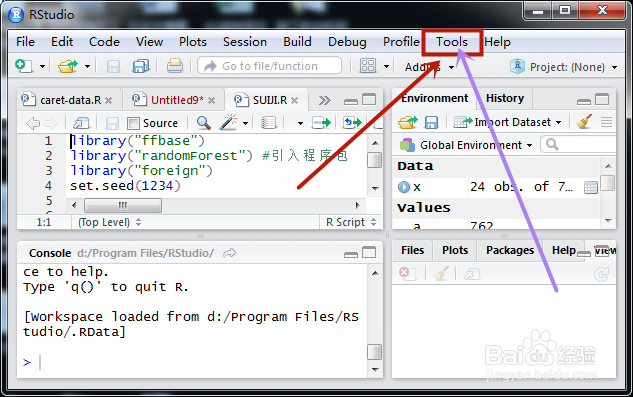The height and width of the screenshot is (397, 633).
Task: Expand the recent files dropdown arrow
Action: click(x=87, y=66)
